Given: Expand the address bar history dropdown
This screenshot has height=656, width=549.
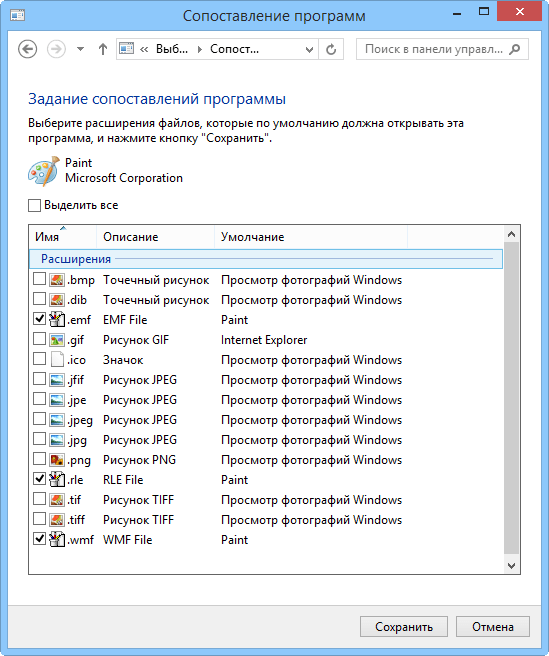Looking at the screenshot, I should [309, 49].
